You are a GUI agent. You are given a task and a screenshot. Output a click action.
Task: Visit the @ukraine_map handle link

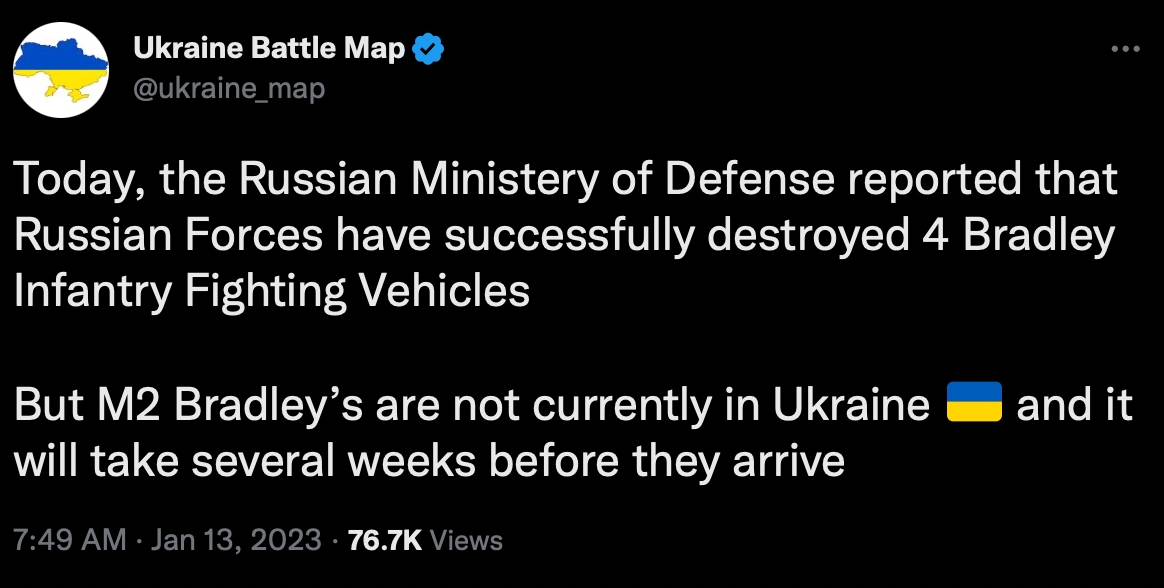click(x=229, y=90)
